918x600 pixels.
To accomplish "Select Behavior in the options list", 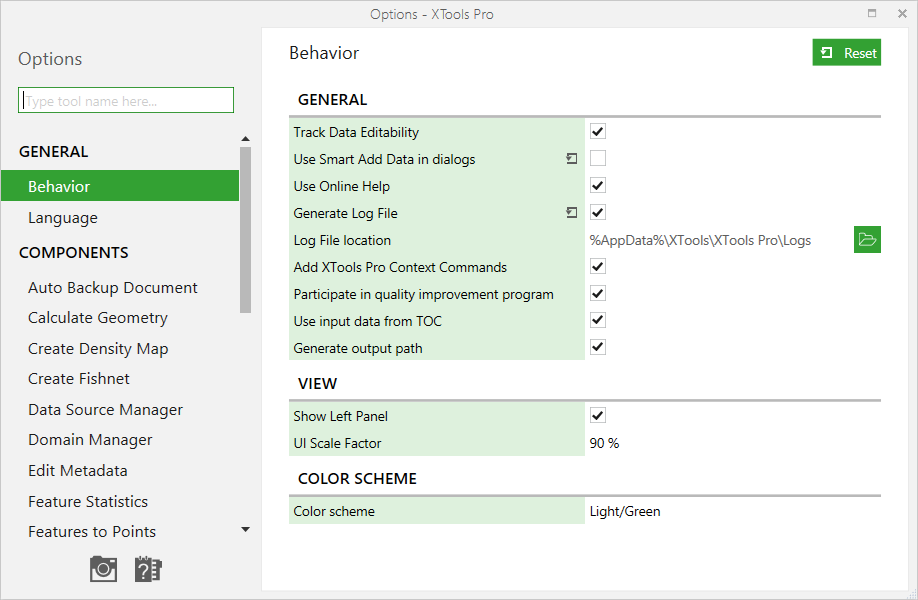I will (x=120, y=186).
